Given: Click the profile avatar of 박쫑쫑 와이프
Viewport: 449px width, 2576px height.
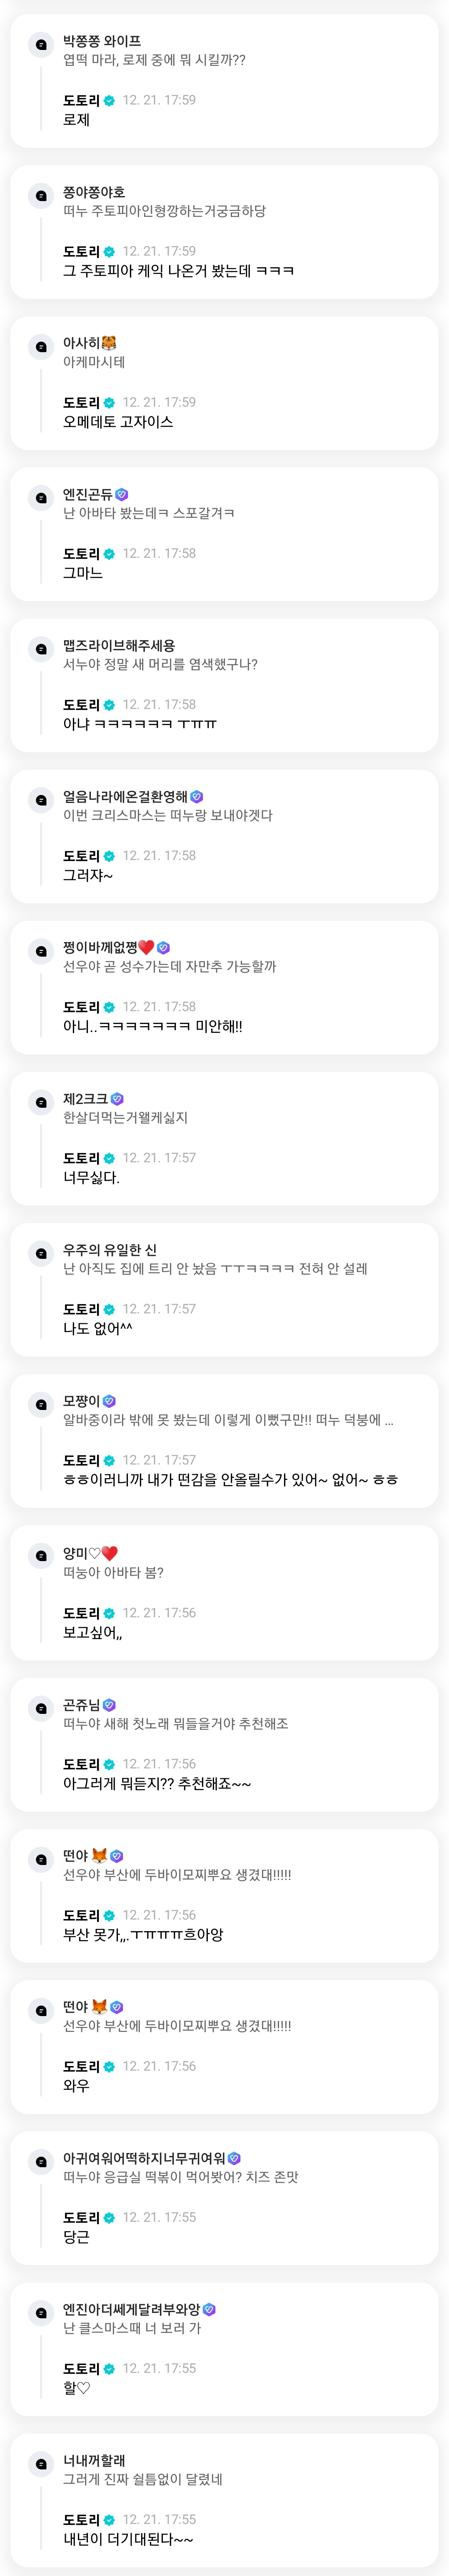Looking at the screenshot, I should [x=41, y=45].
